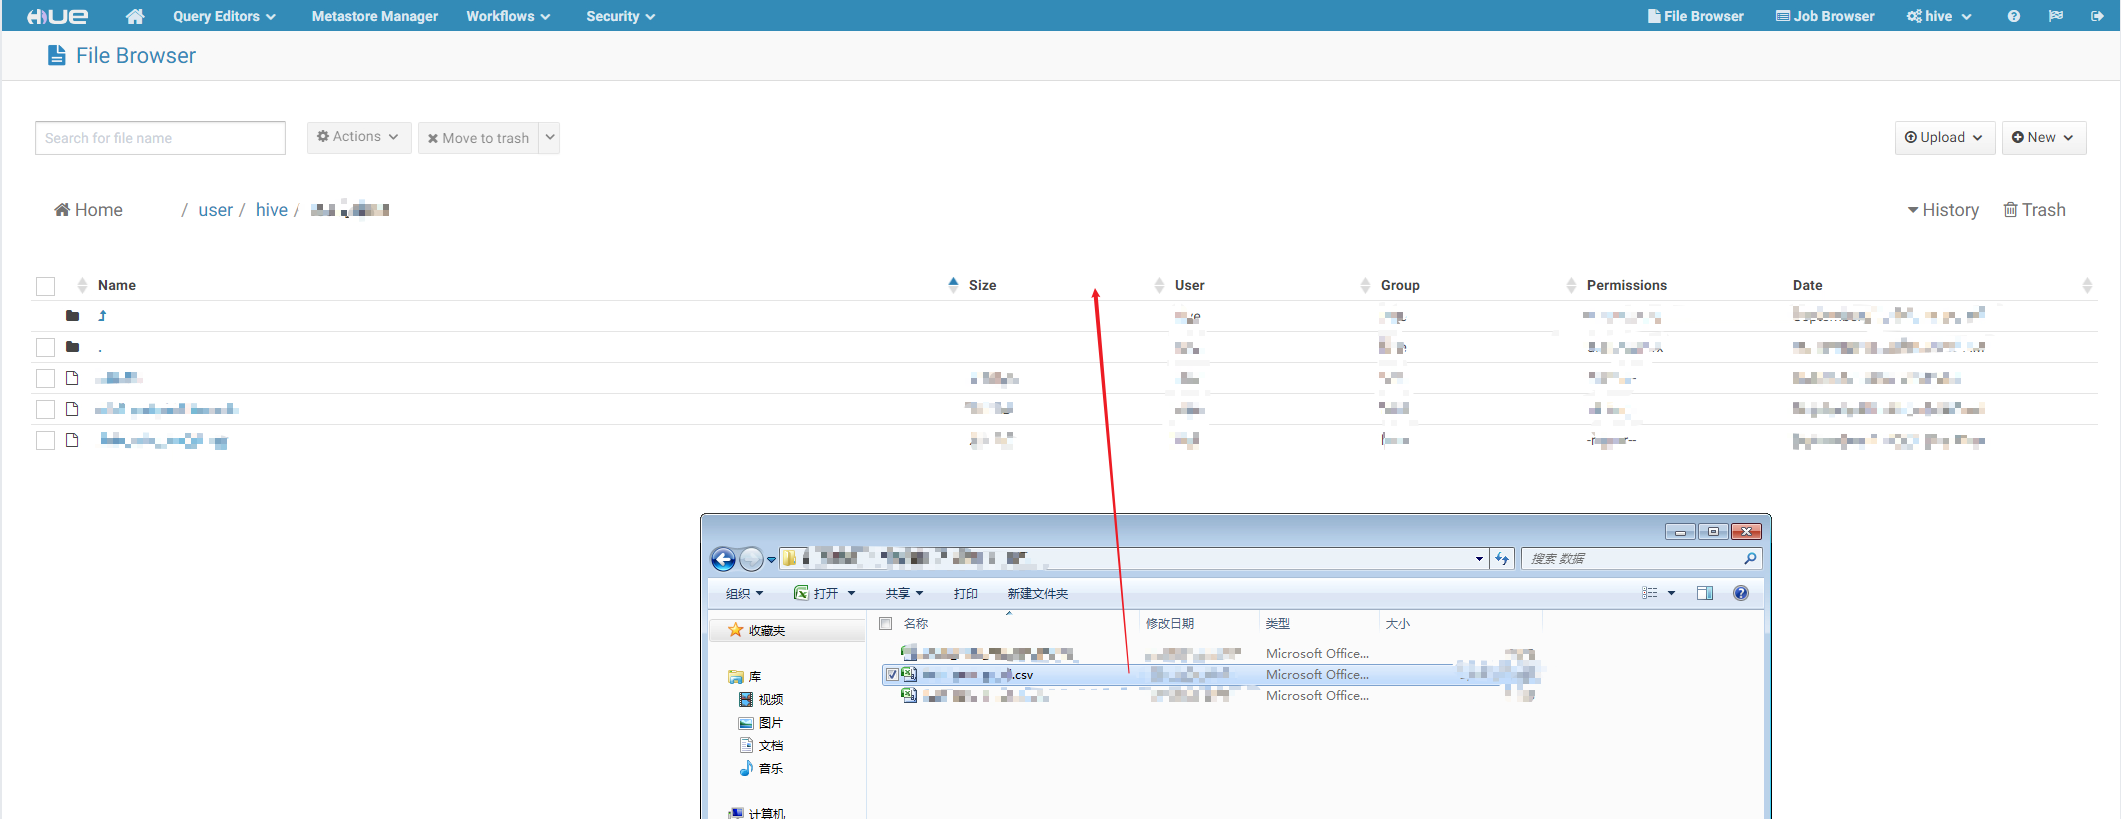The height and width of the screenshot is (819, 2121).
Task: Check the first file row checkbox
Action: click(45, 378)
